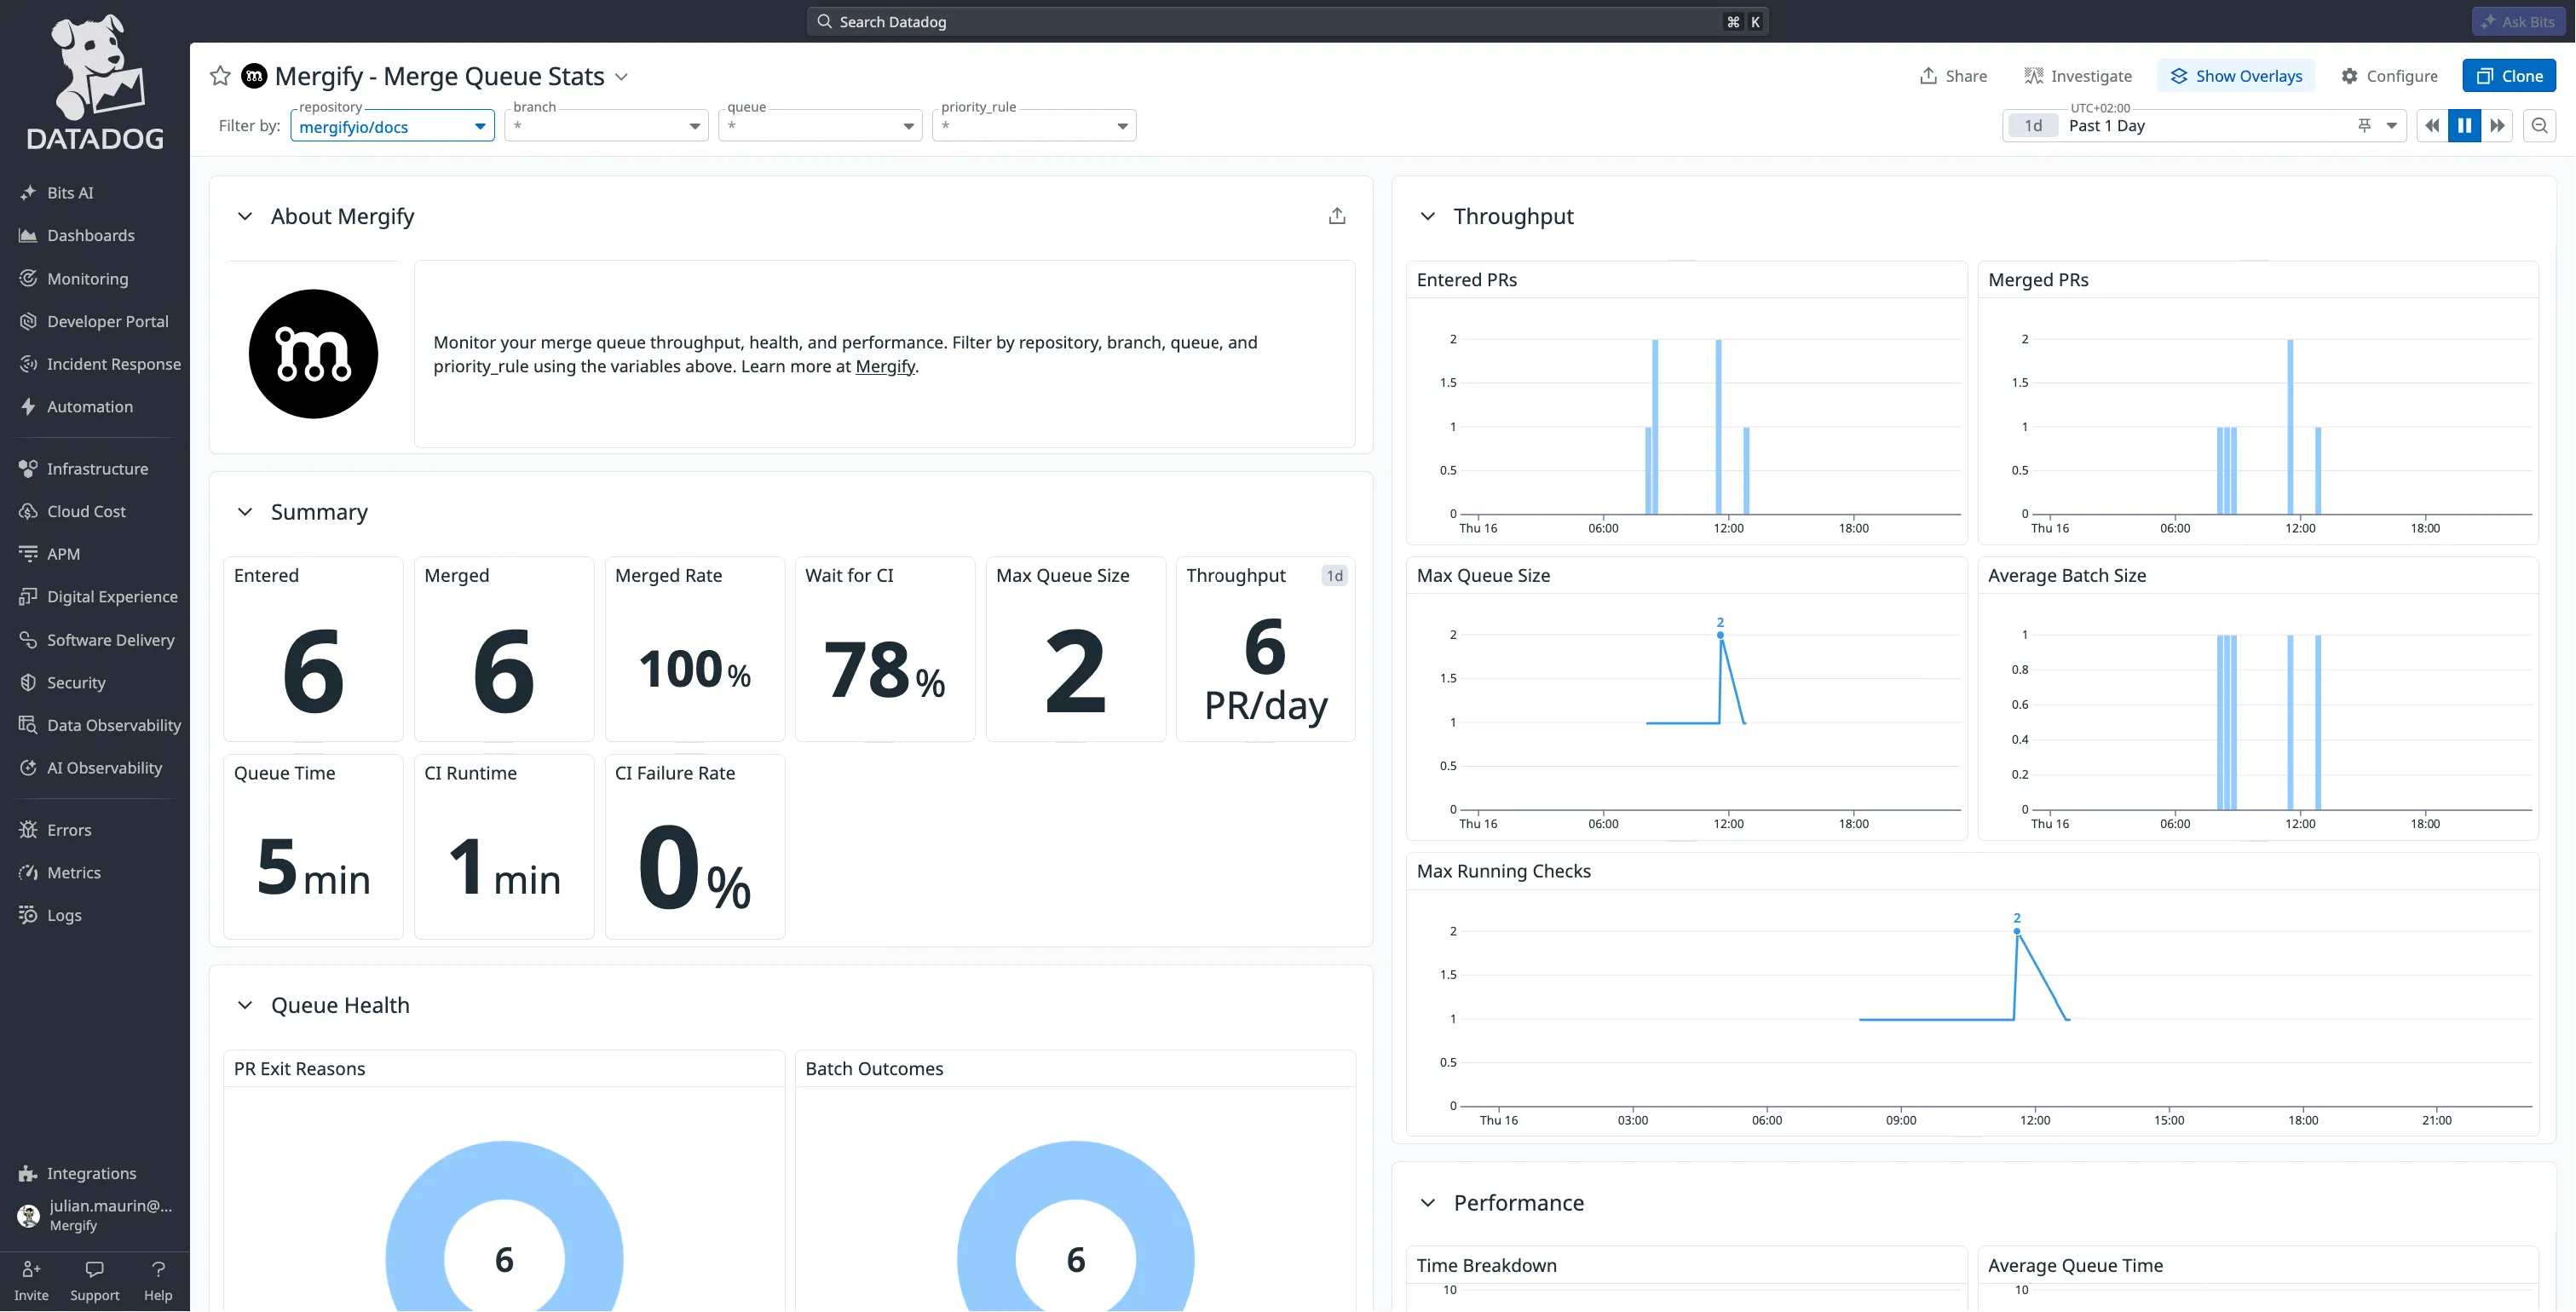This screenshot has width=2576, height=1312.
Task: Pause live dashboard updates
Action: pyautogui.click(x=2464, y=126)
